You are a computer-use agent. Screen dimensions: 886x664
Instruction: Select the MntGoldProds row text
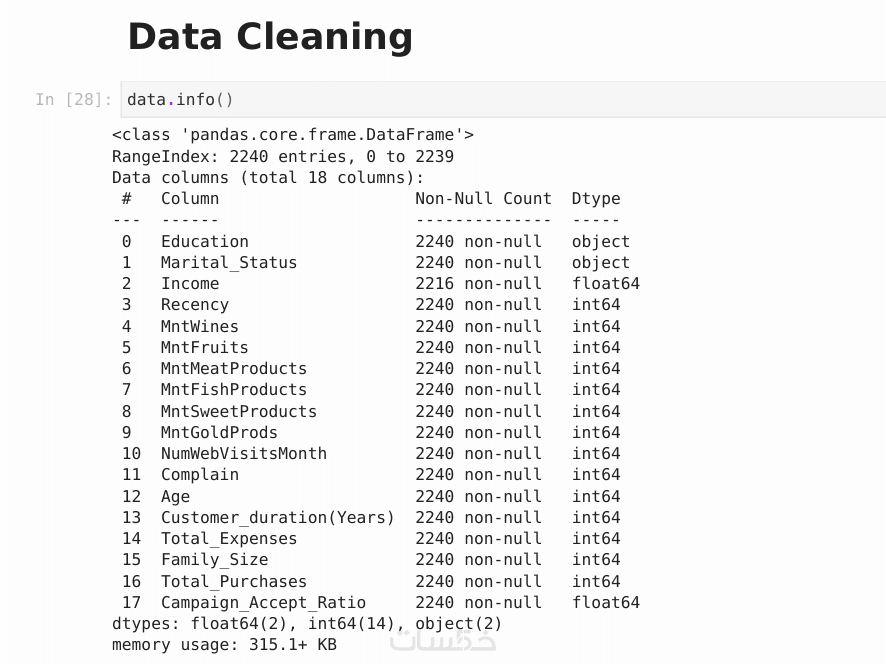click(219, 432)
